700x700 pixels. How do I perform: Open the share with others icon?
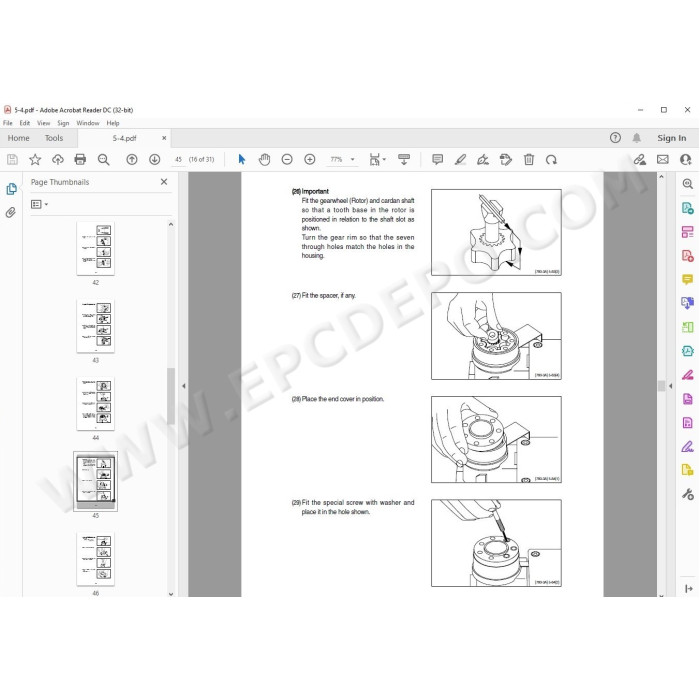(685, 159)
